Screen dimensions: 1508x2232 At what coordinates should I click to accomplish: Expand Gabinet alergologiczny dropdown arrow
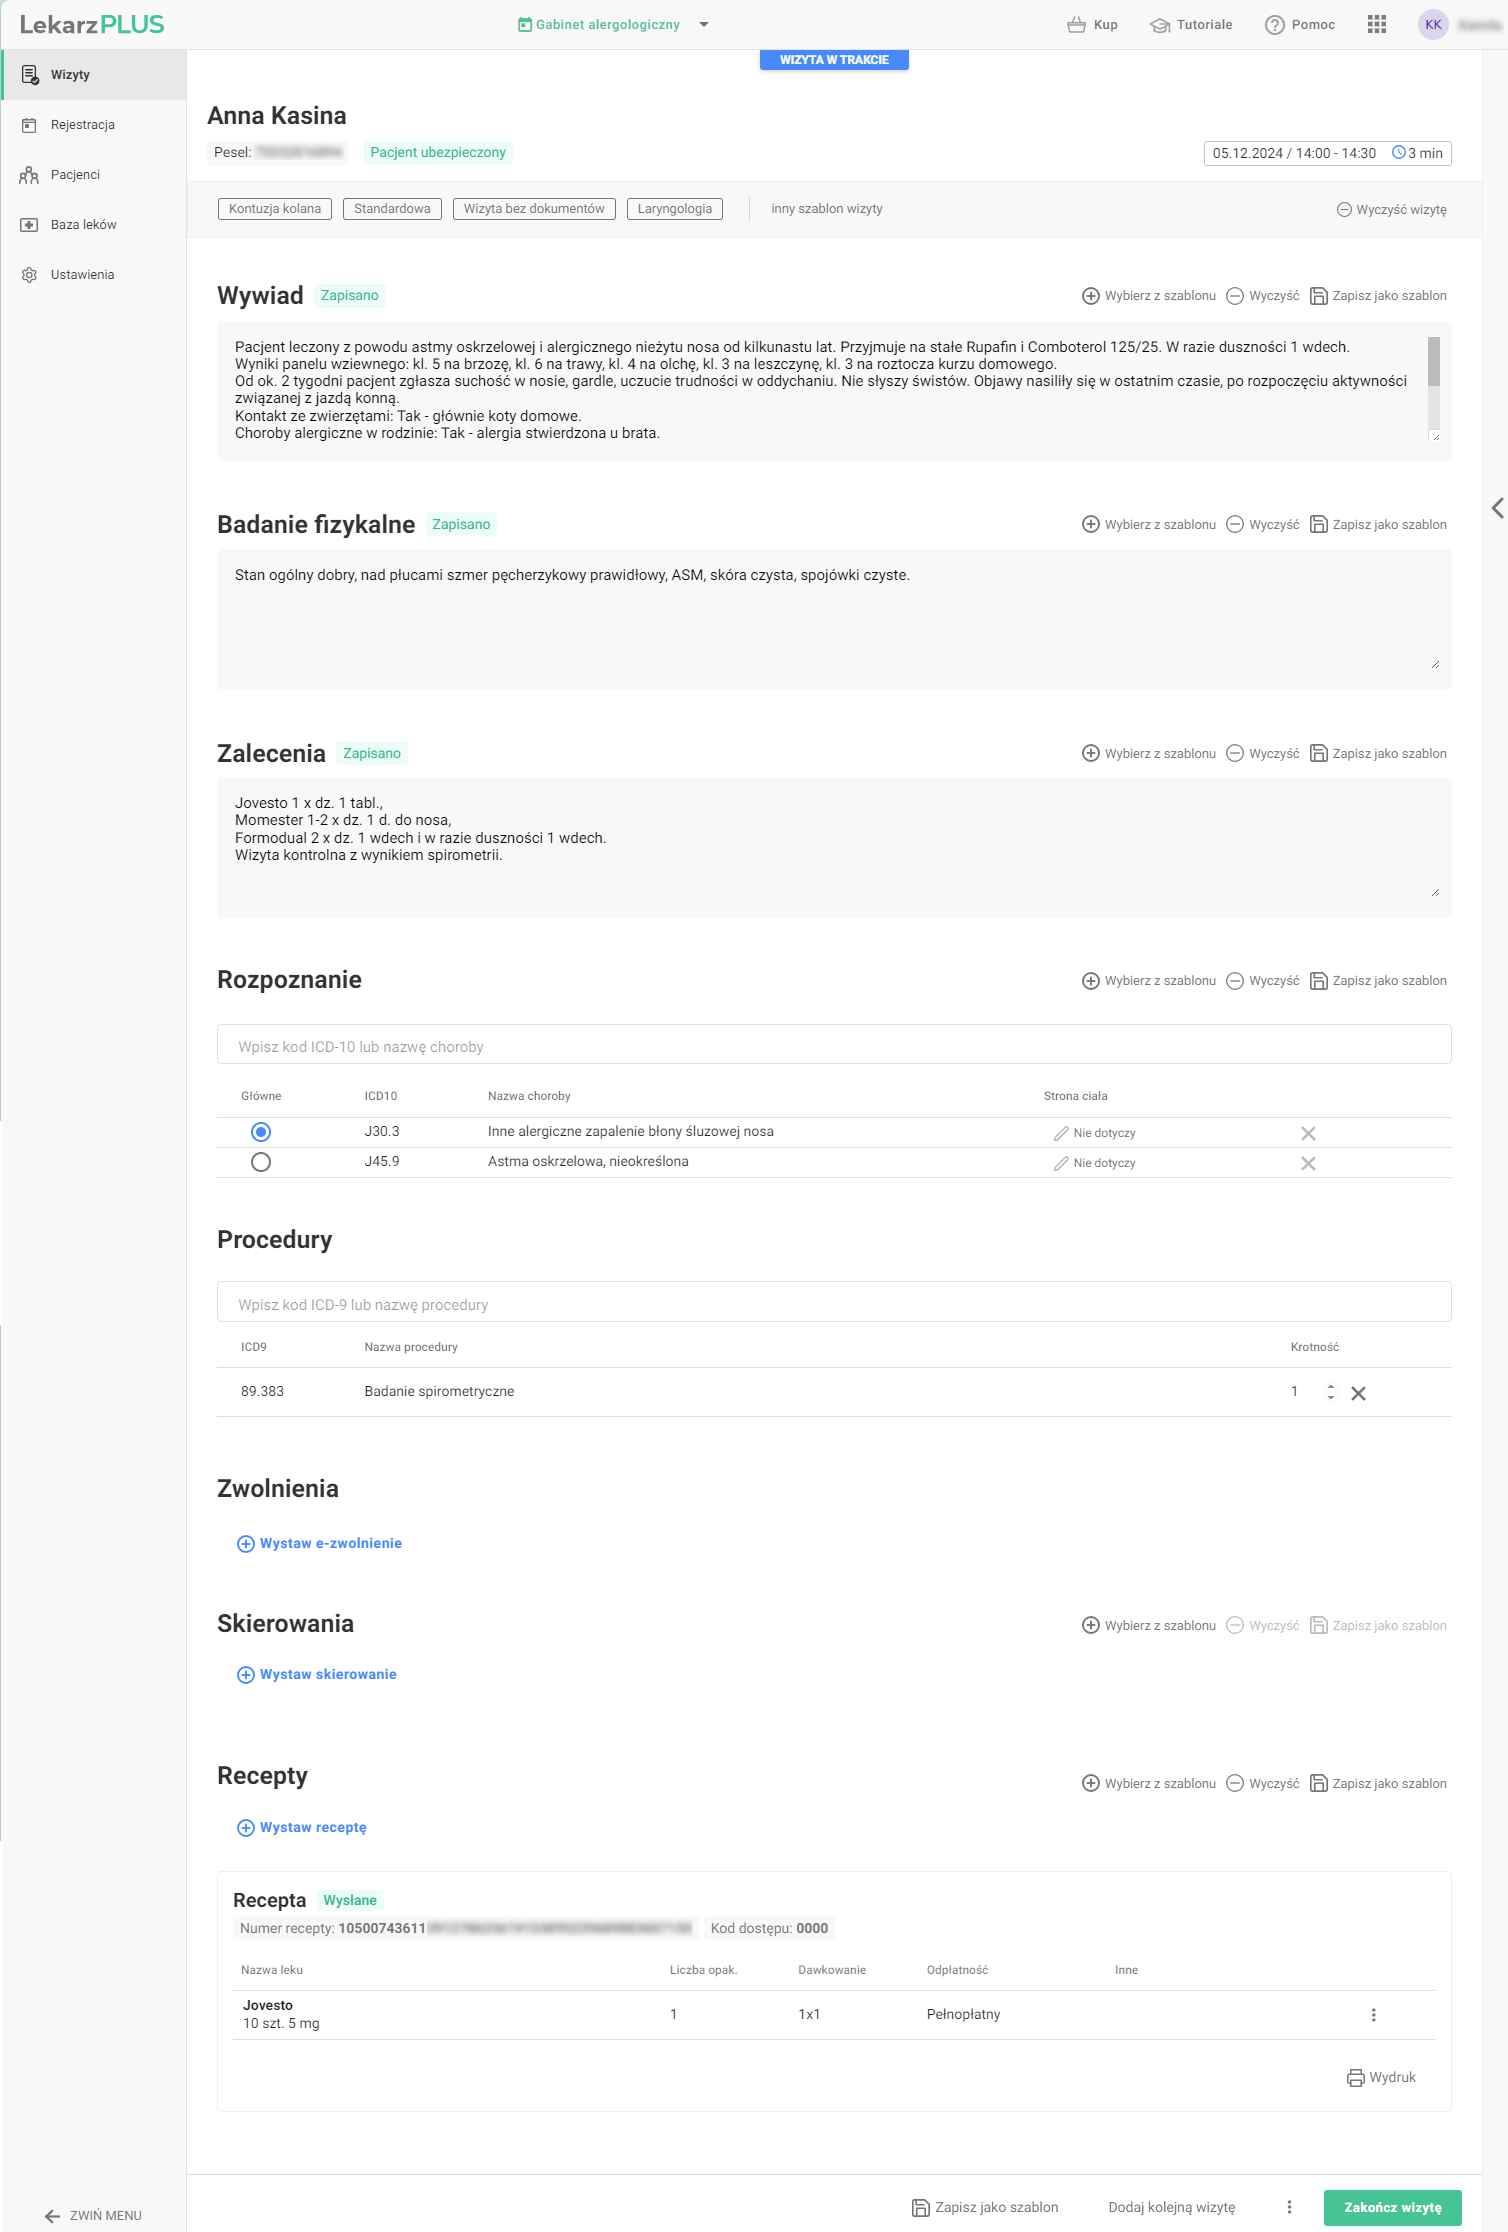[704, 25]
